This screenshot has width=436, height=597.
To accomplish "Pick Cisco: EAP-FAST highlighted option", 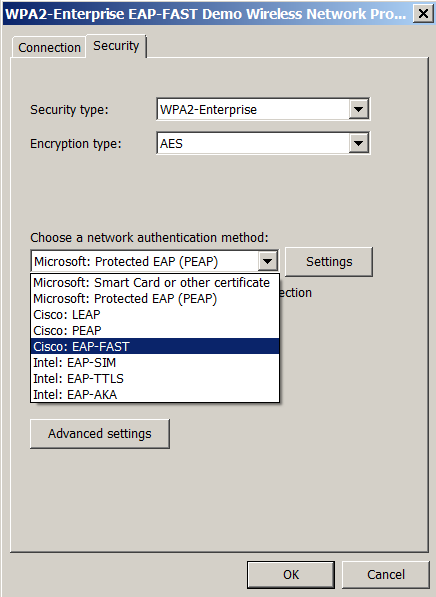I will pos(155,346).
